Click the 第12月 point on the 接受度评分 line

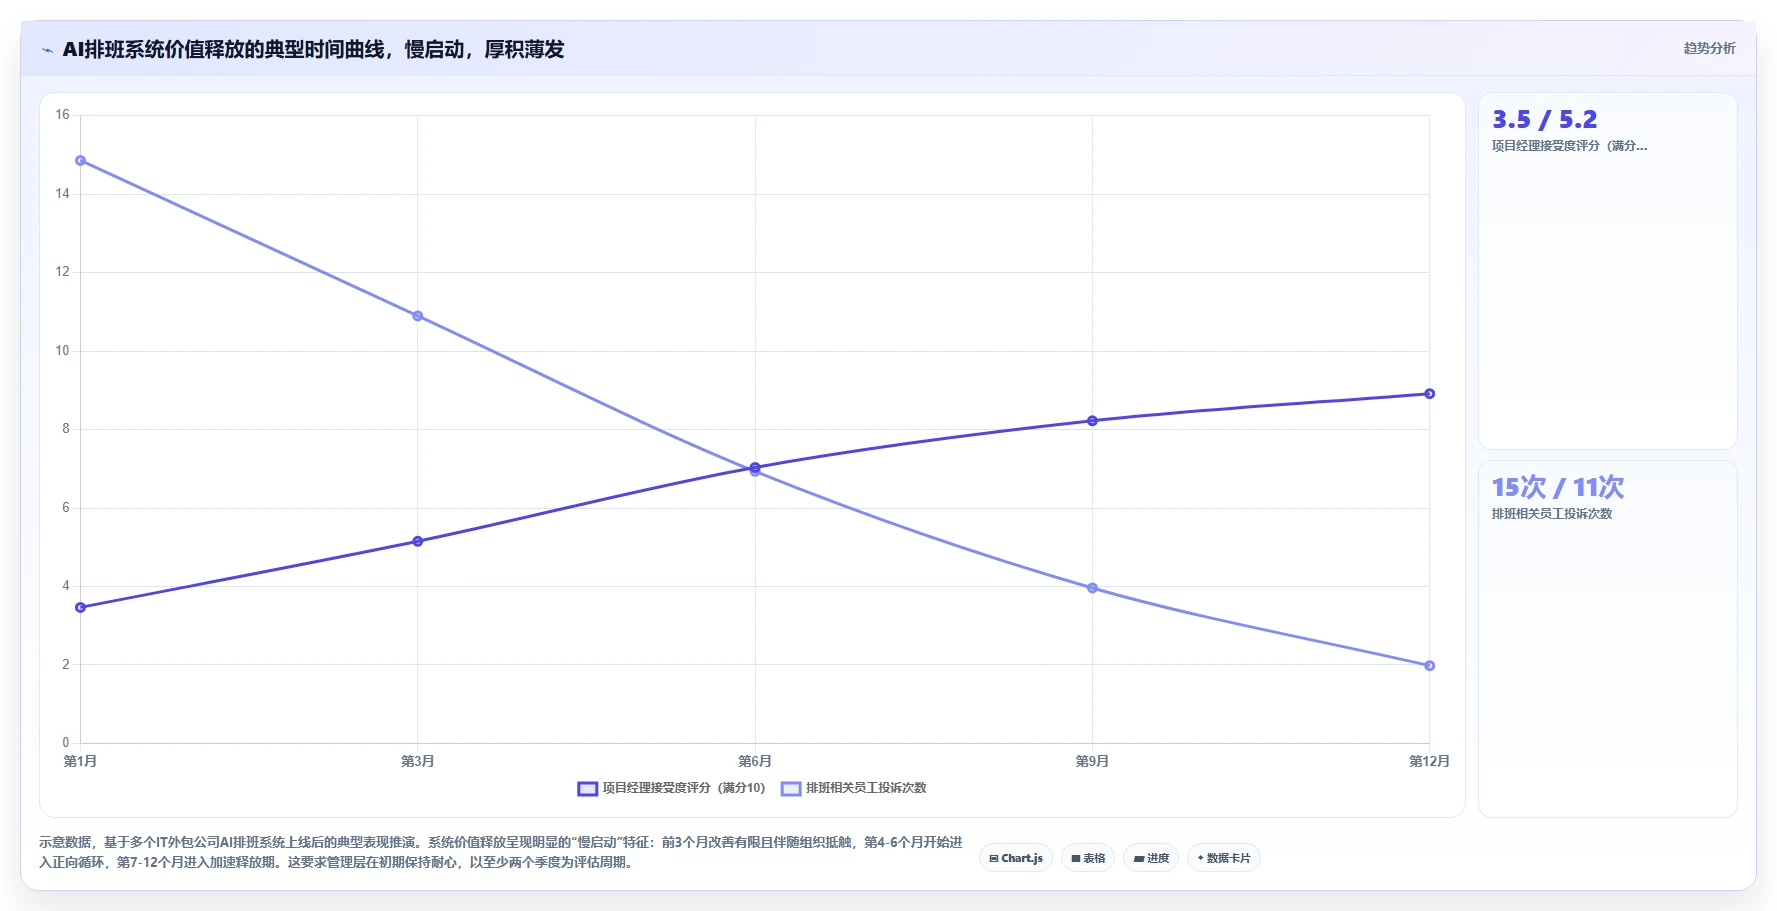click(x=1429, y=394)
